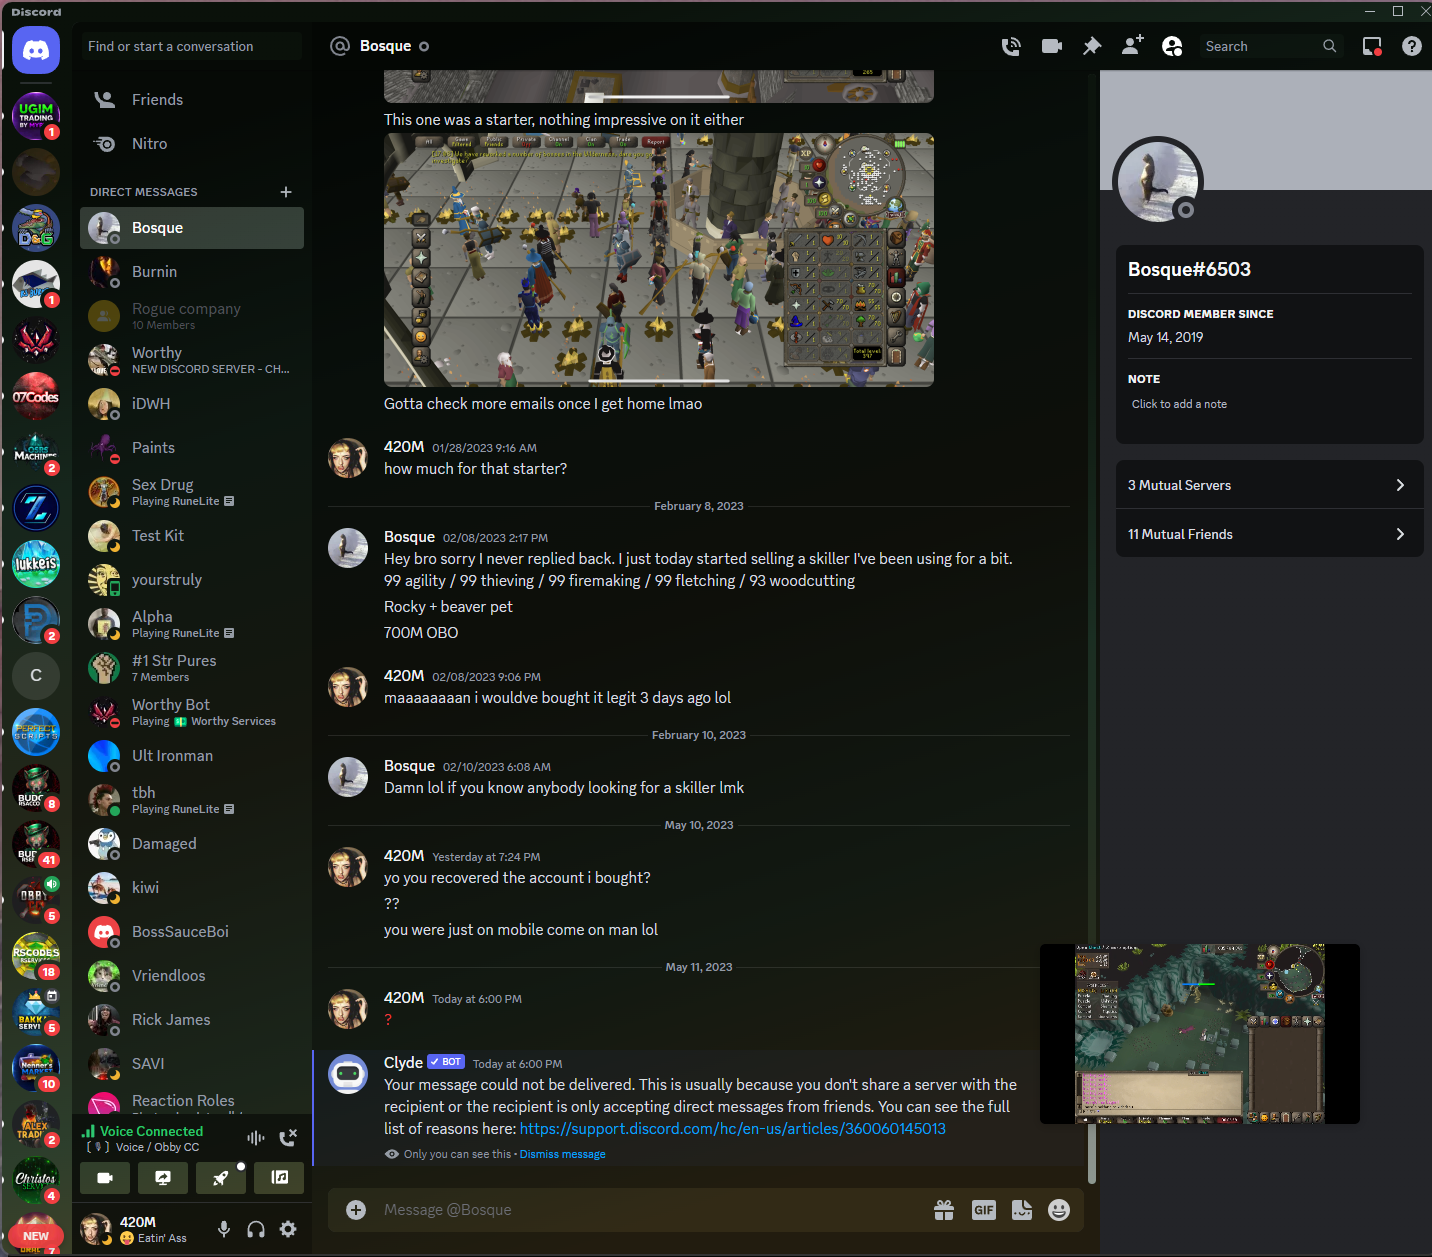Open the C letter server icon
Viewport: 1432px width, 1257px height.
[36, 676]
